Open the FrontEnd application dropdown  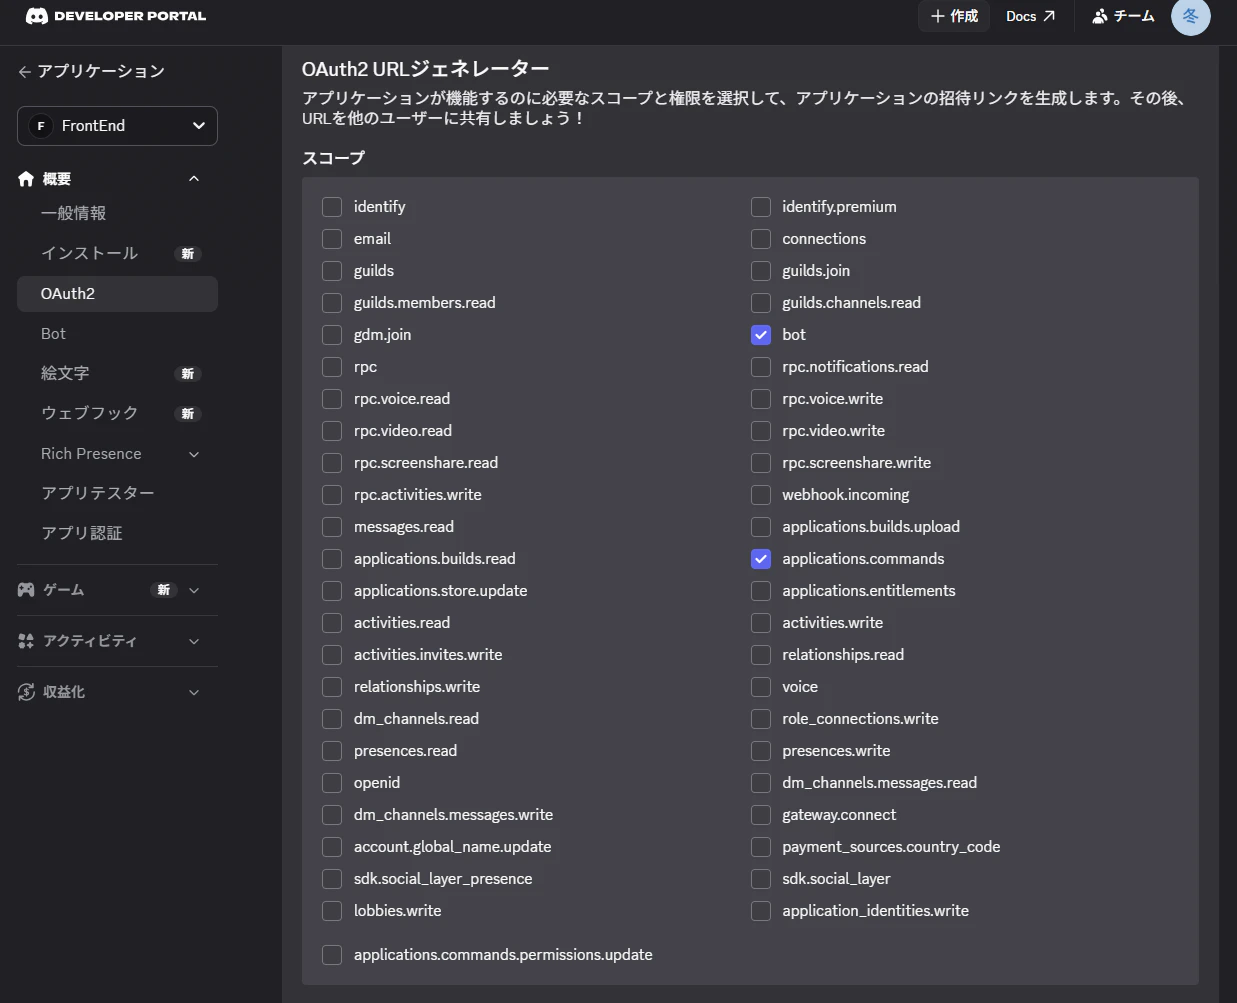tap(117, 126)
